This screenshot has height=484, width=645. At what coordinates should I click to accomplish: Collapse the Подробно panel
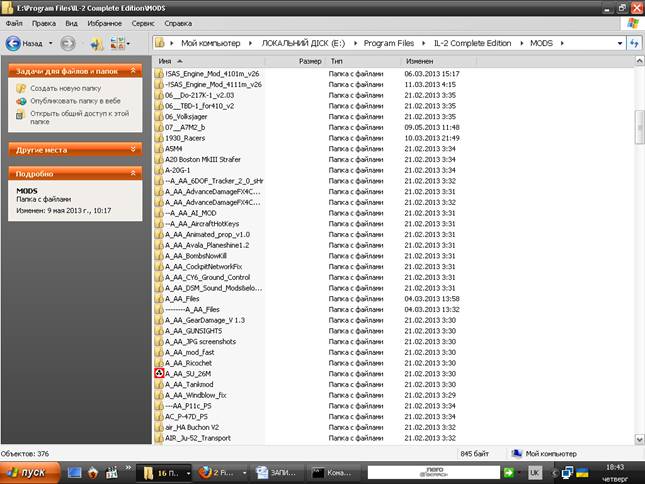click(x=133, y=174)
